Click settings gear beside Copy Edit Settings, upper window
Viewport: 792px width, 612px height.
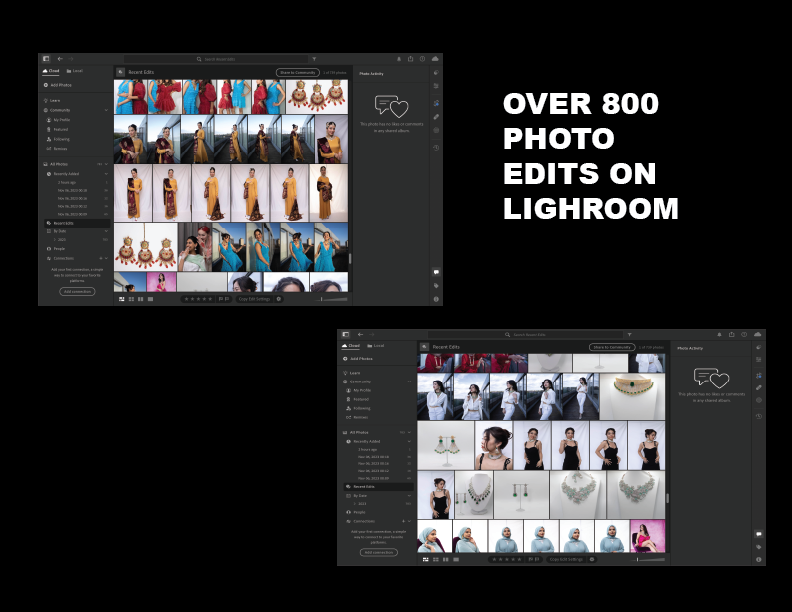[278, 299]
